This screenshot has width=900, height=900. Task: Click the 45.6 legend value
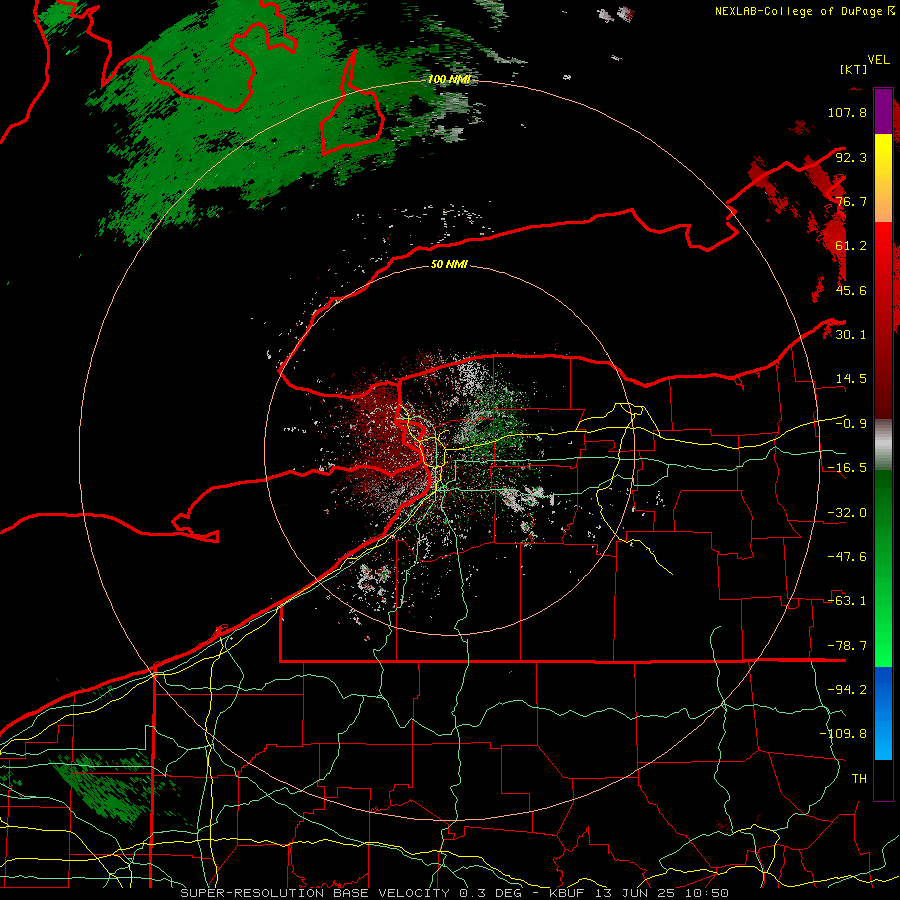851,290
